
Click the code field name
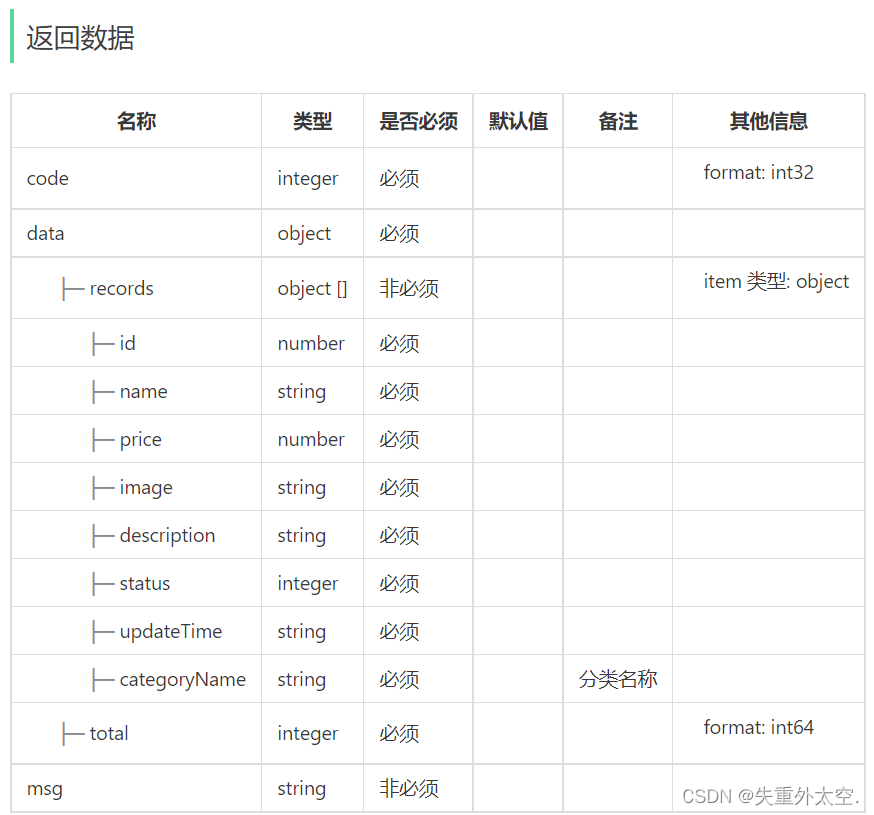click(48, 178)
